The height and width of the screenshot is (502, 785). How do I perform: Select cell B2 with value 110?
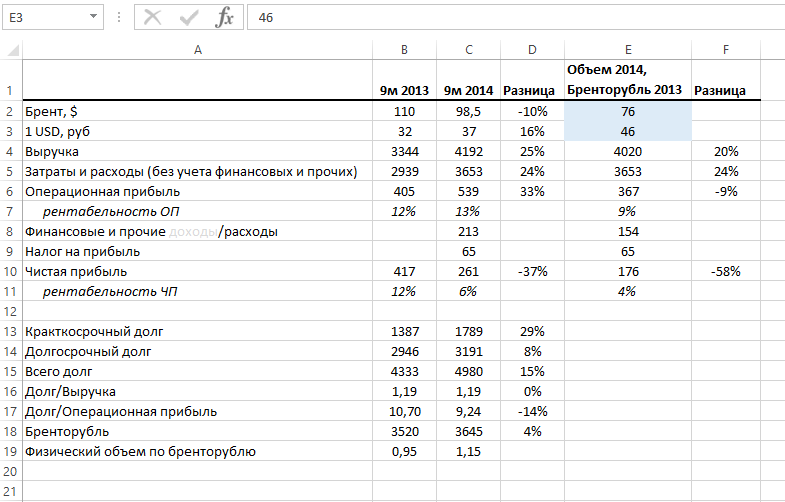click(x=405, y=111)
